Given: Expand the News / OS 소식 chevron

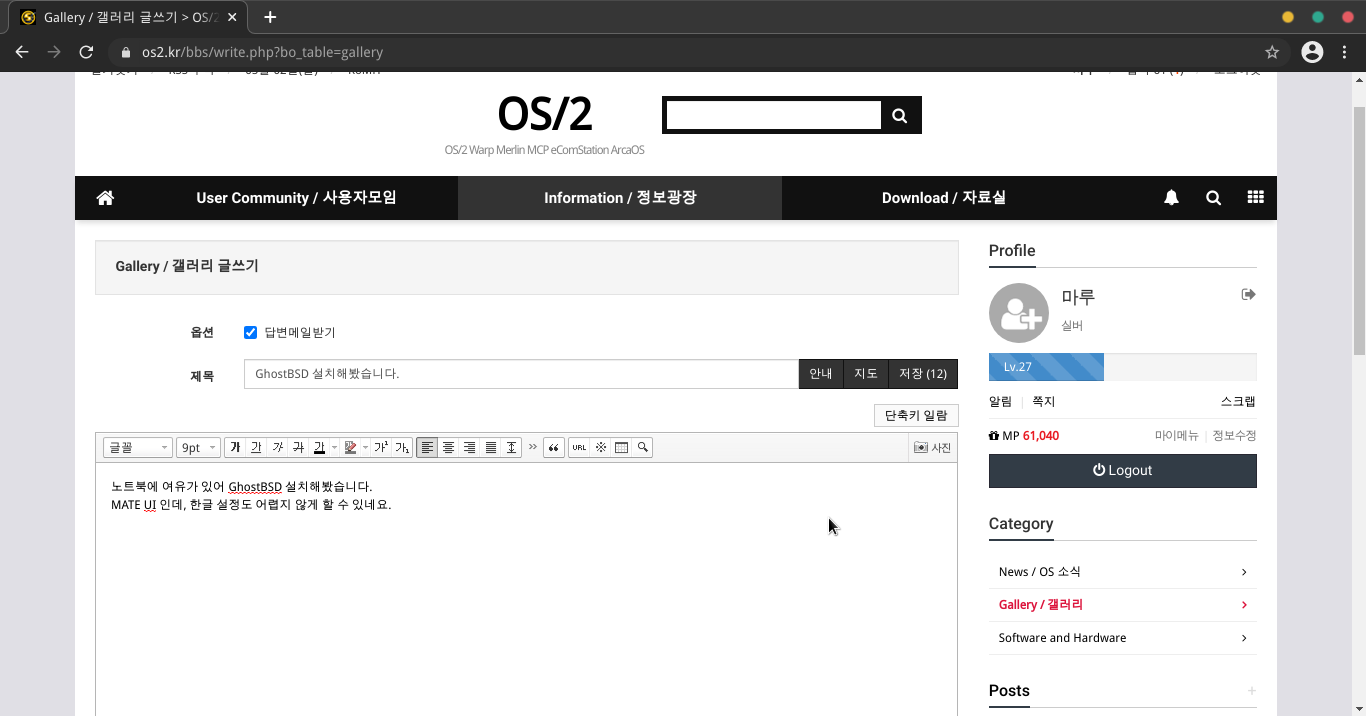Looking at the screenshot, I should 1244,572.
